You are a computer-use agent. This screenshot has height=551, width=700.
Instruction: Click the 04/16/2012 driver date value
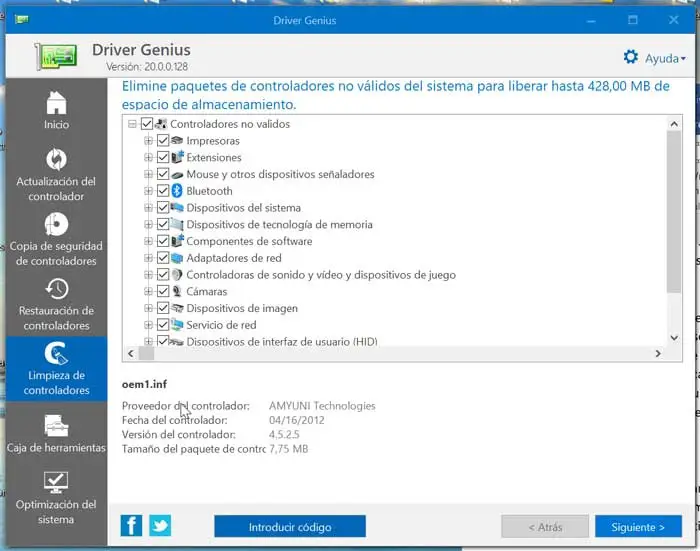296,420
